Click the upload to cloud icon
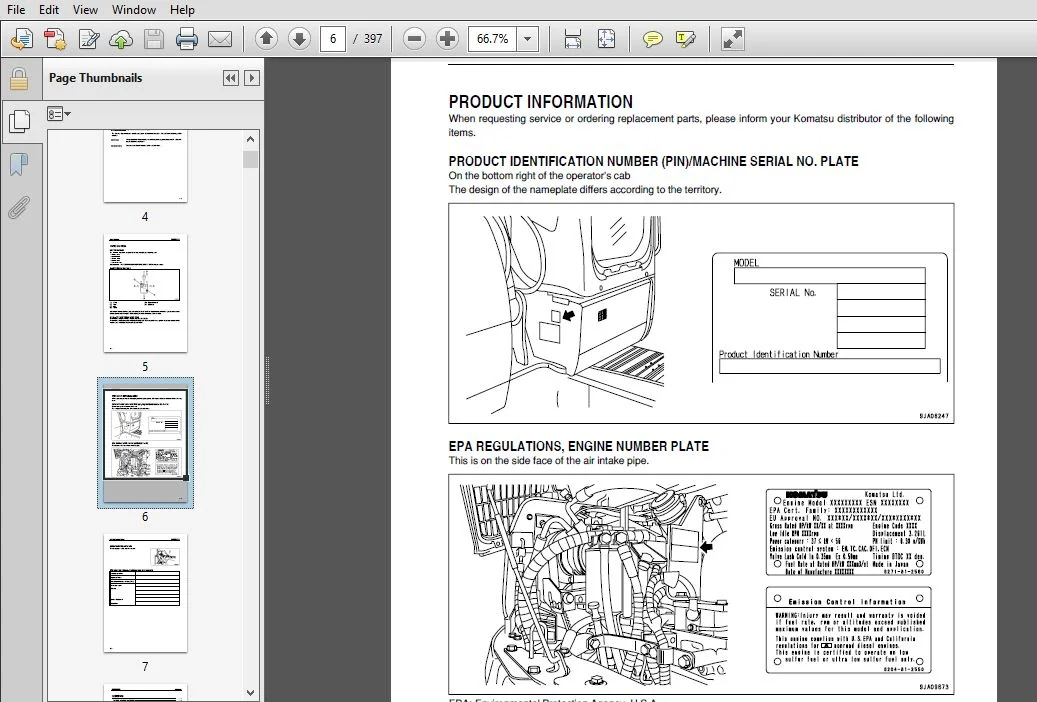Viewport: 1037px width, 702px height. click(120, 39)
